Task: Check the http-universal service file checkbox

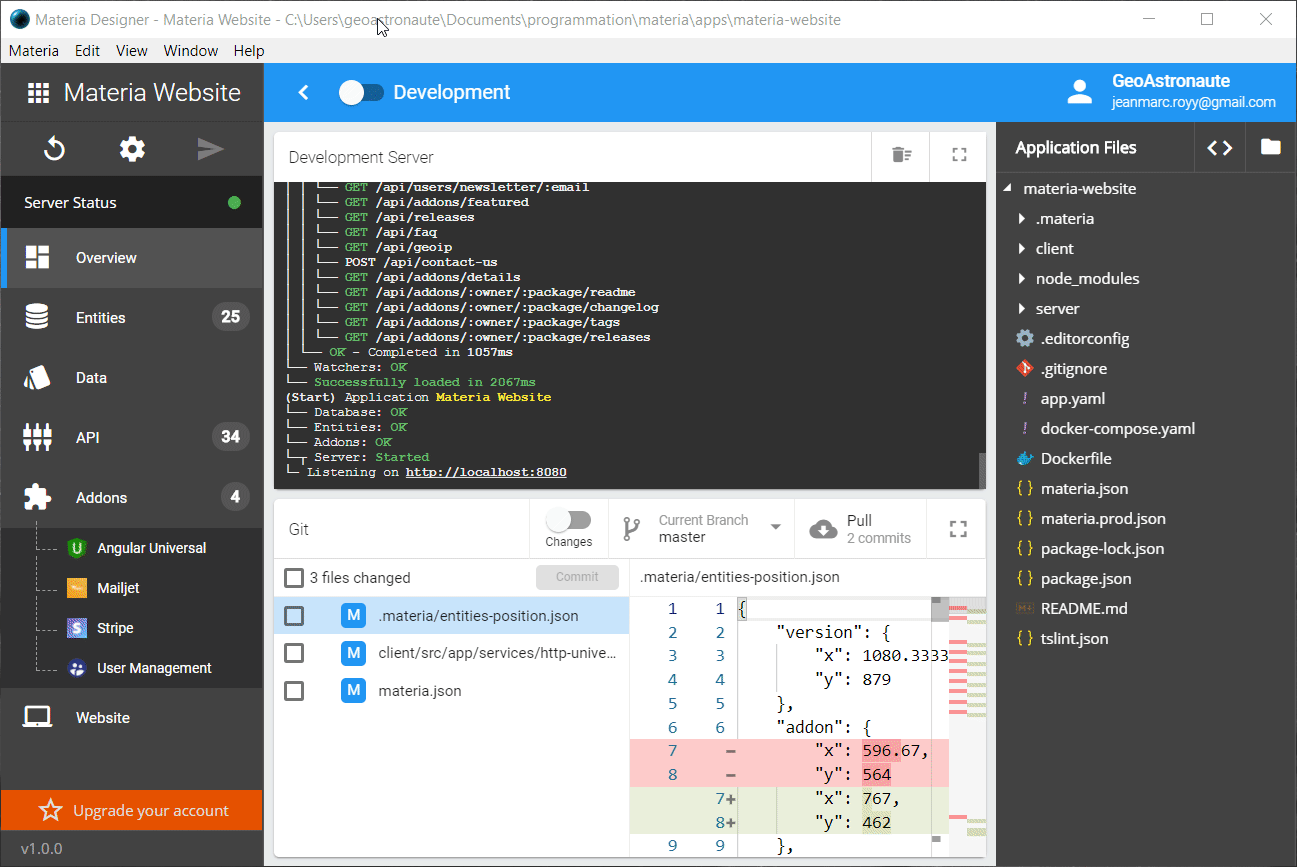Action: pyautogui.click(x=294, y=654)
